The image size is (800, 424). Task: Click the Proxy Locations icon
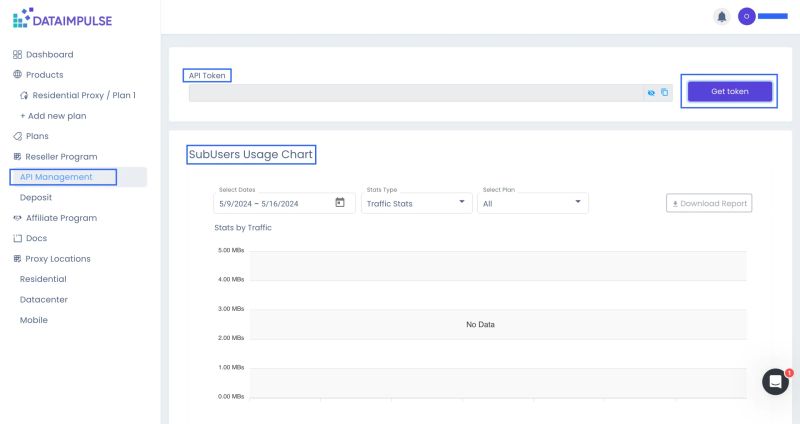tap(17, 259)
